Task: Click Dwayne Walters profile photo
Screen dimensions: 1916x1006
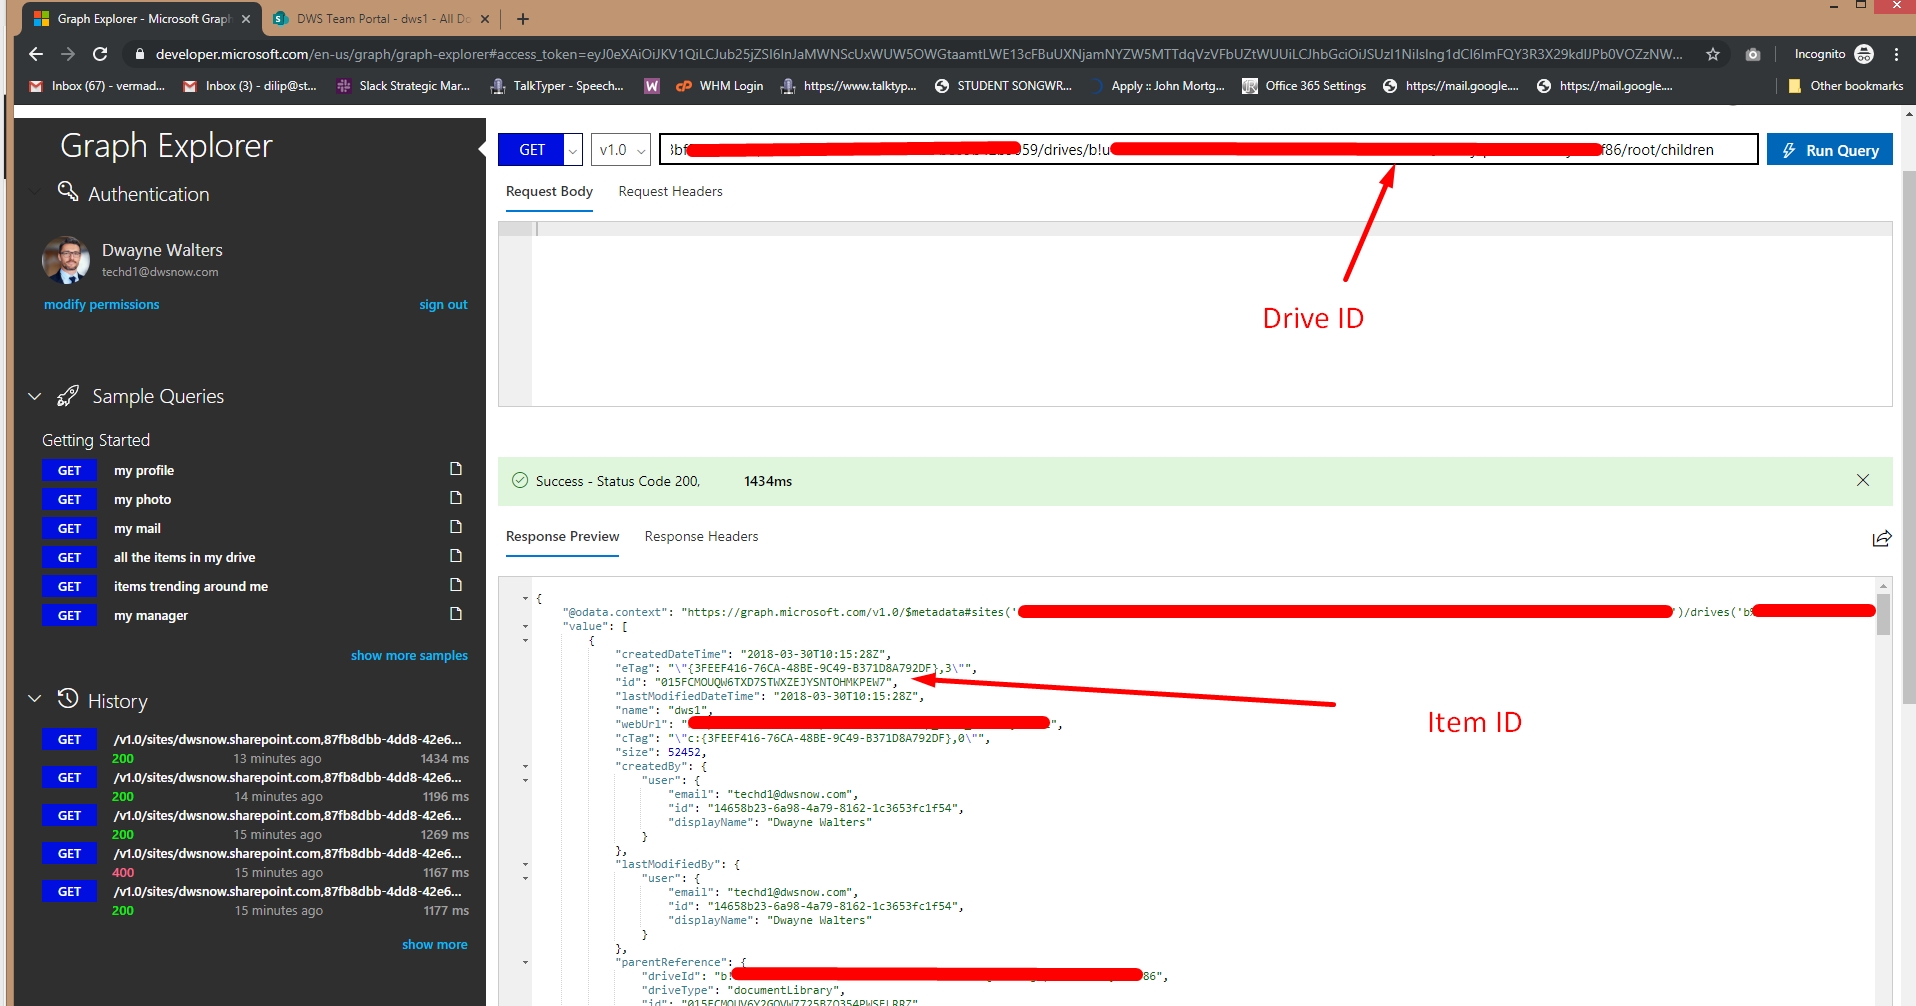Action: point(66,260)
